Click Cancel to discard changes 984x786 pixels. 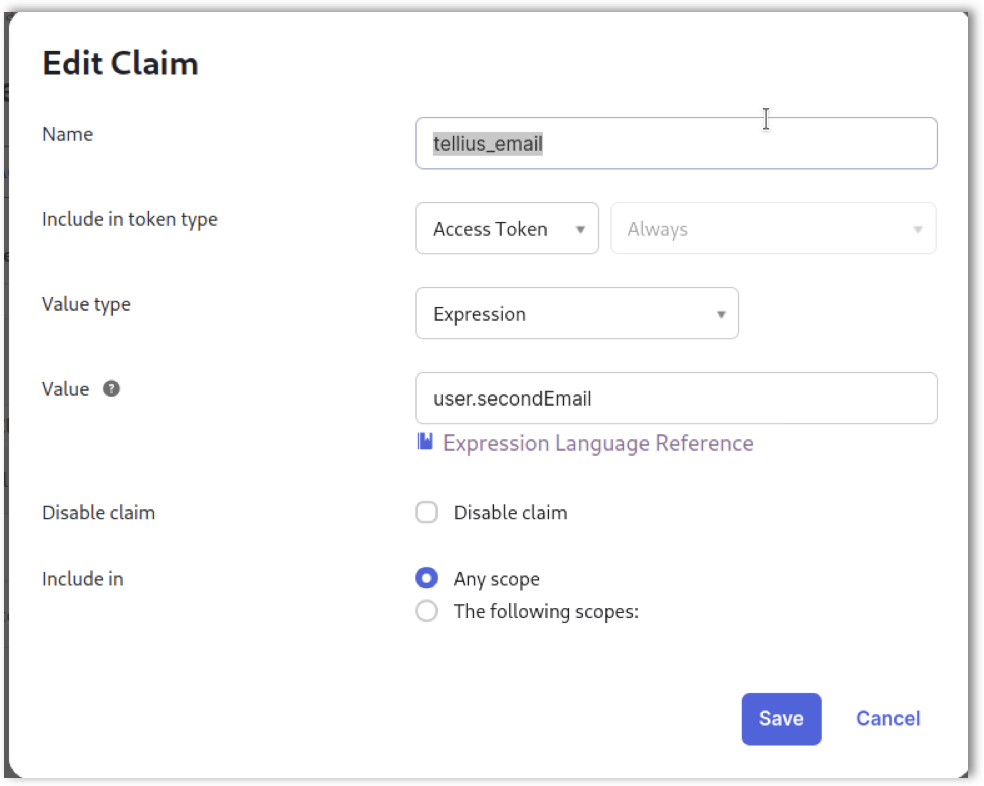[x=887, y=719]
